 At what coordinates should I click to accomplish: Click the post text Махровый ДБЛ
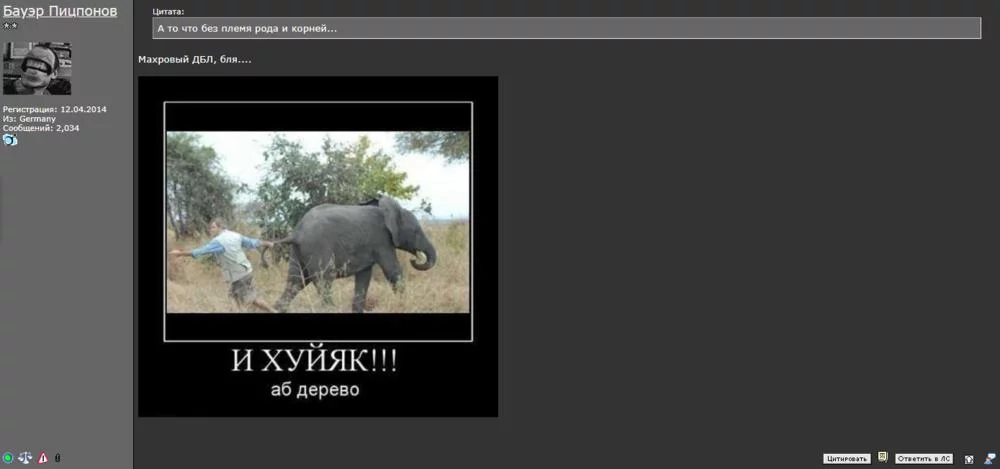tap(195, 60)
